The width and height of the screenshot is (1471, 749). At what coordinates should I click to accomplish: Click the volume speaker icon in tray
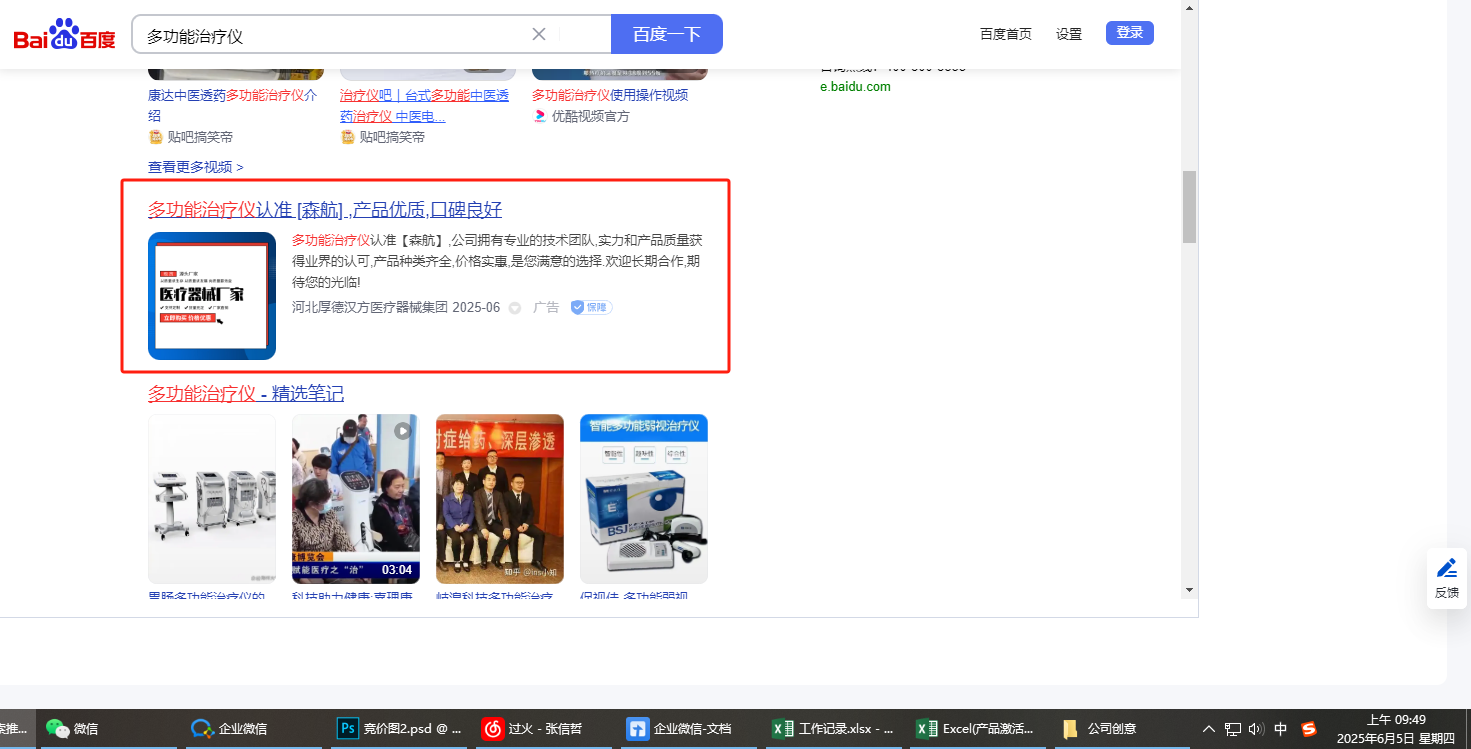1257,729
